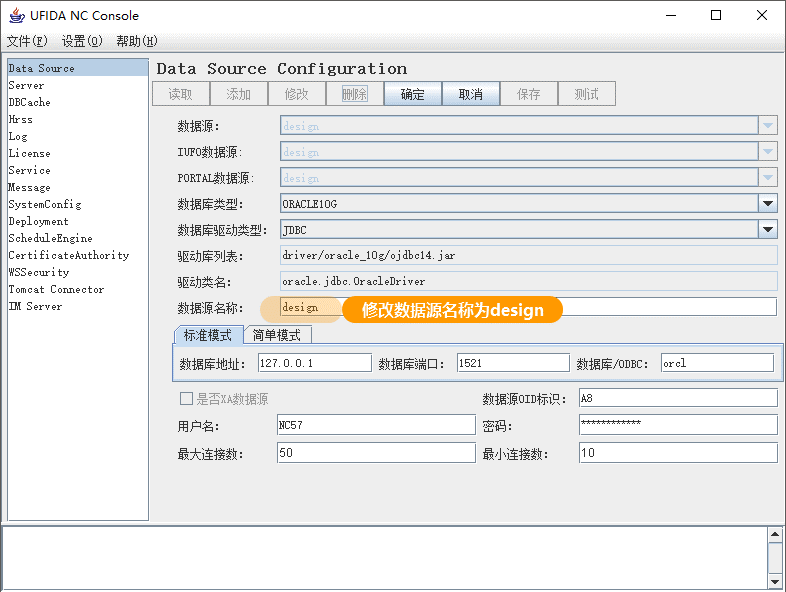Open the 文件(F) menu

click(x=27, y=41)
